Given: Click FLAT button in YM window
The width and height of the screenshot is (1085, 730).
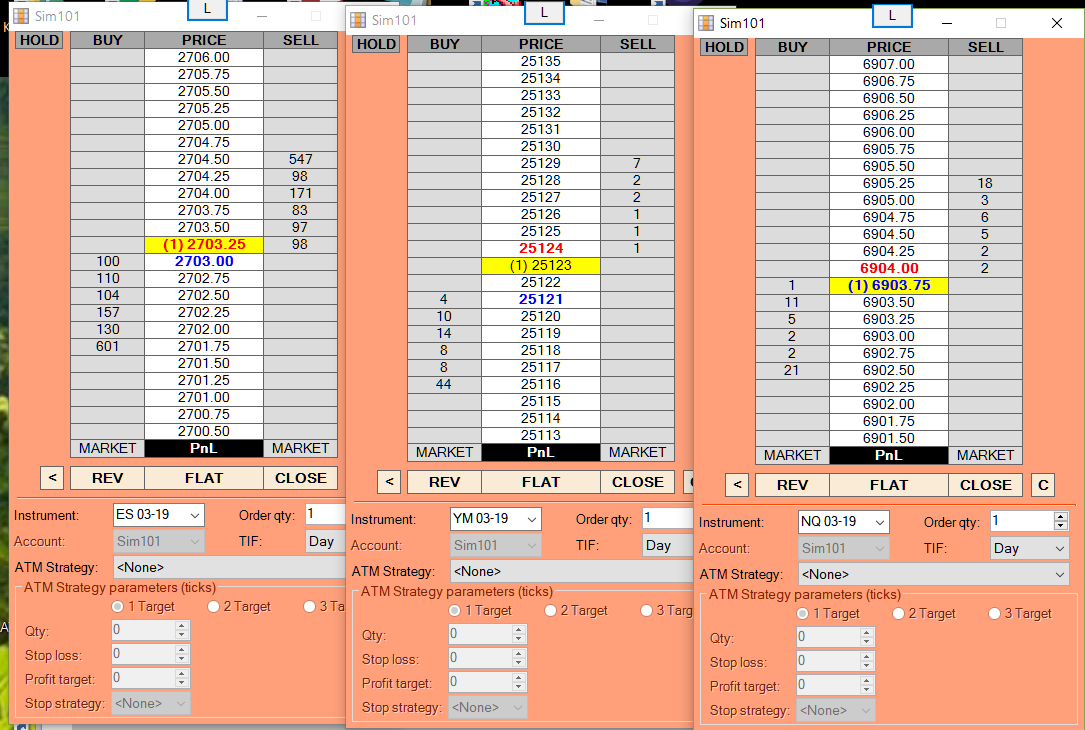Looking at the screenshot, I should coord(541,482).
